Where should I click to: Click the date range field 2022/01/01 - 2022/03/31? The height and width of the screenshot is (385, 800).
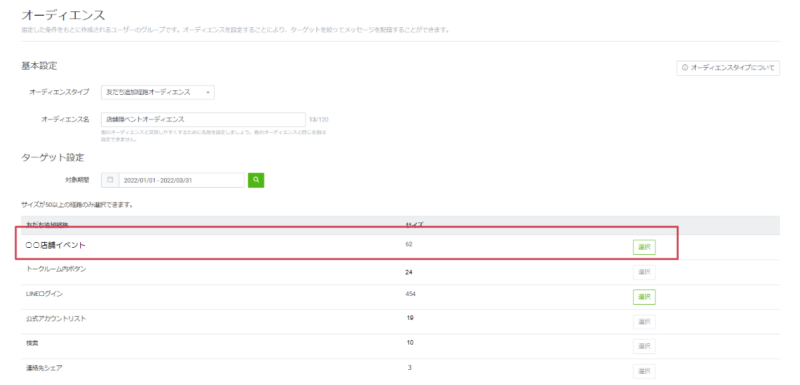[182, 180]
